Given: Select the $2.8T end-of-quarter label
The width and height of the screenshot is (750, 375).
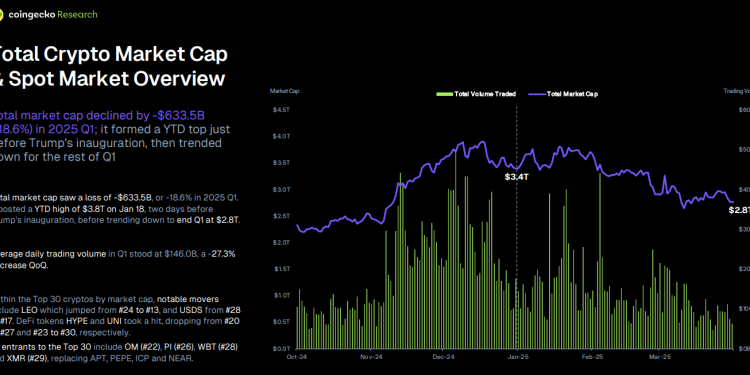Looking at the screenshot, I should point(739,210).
